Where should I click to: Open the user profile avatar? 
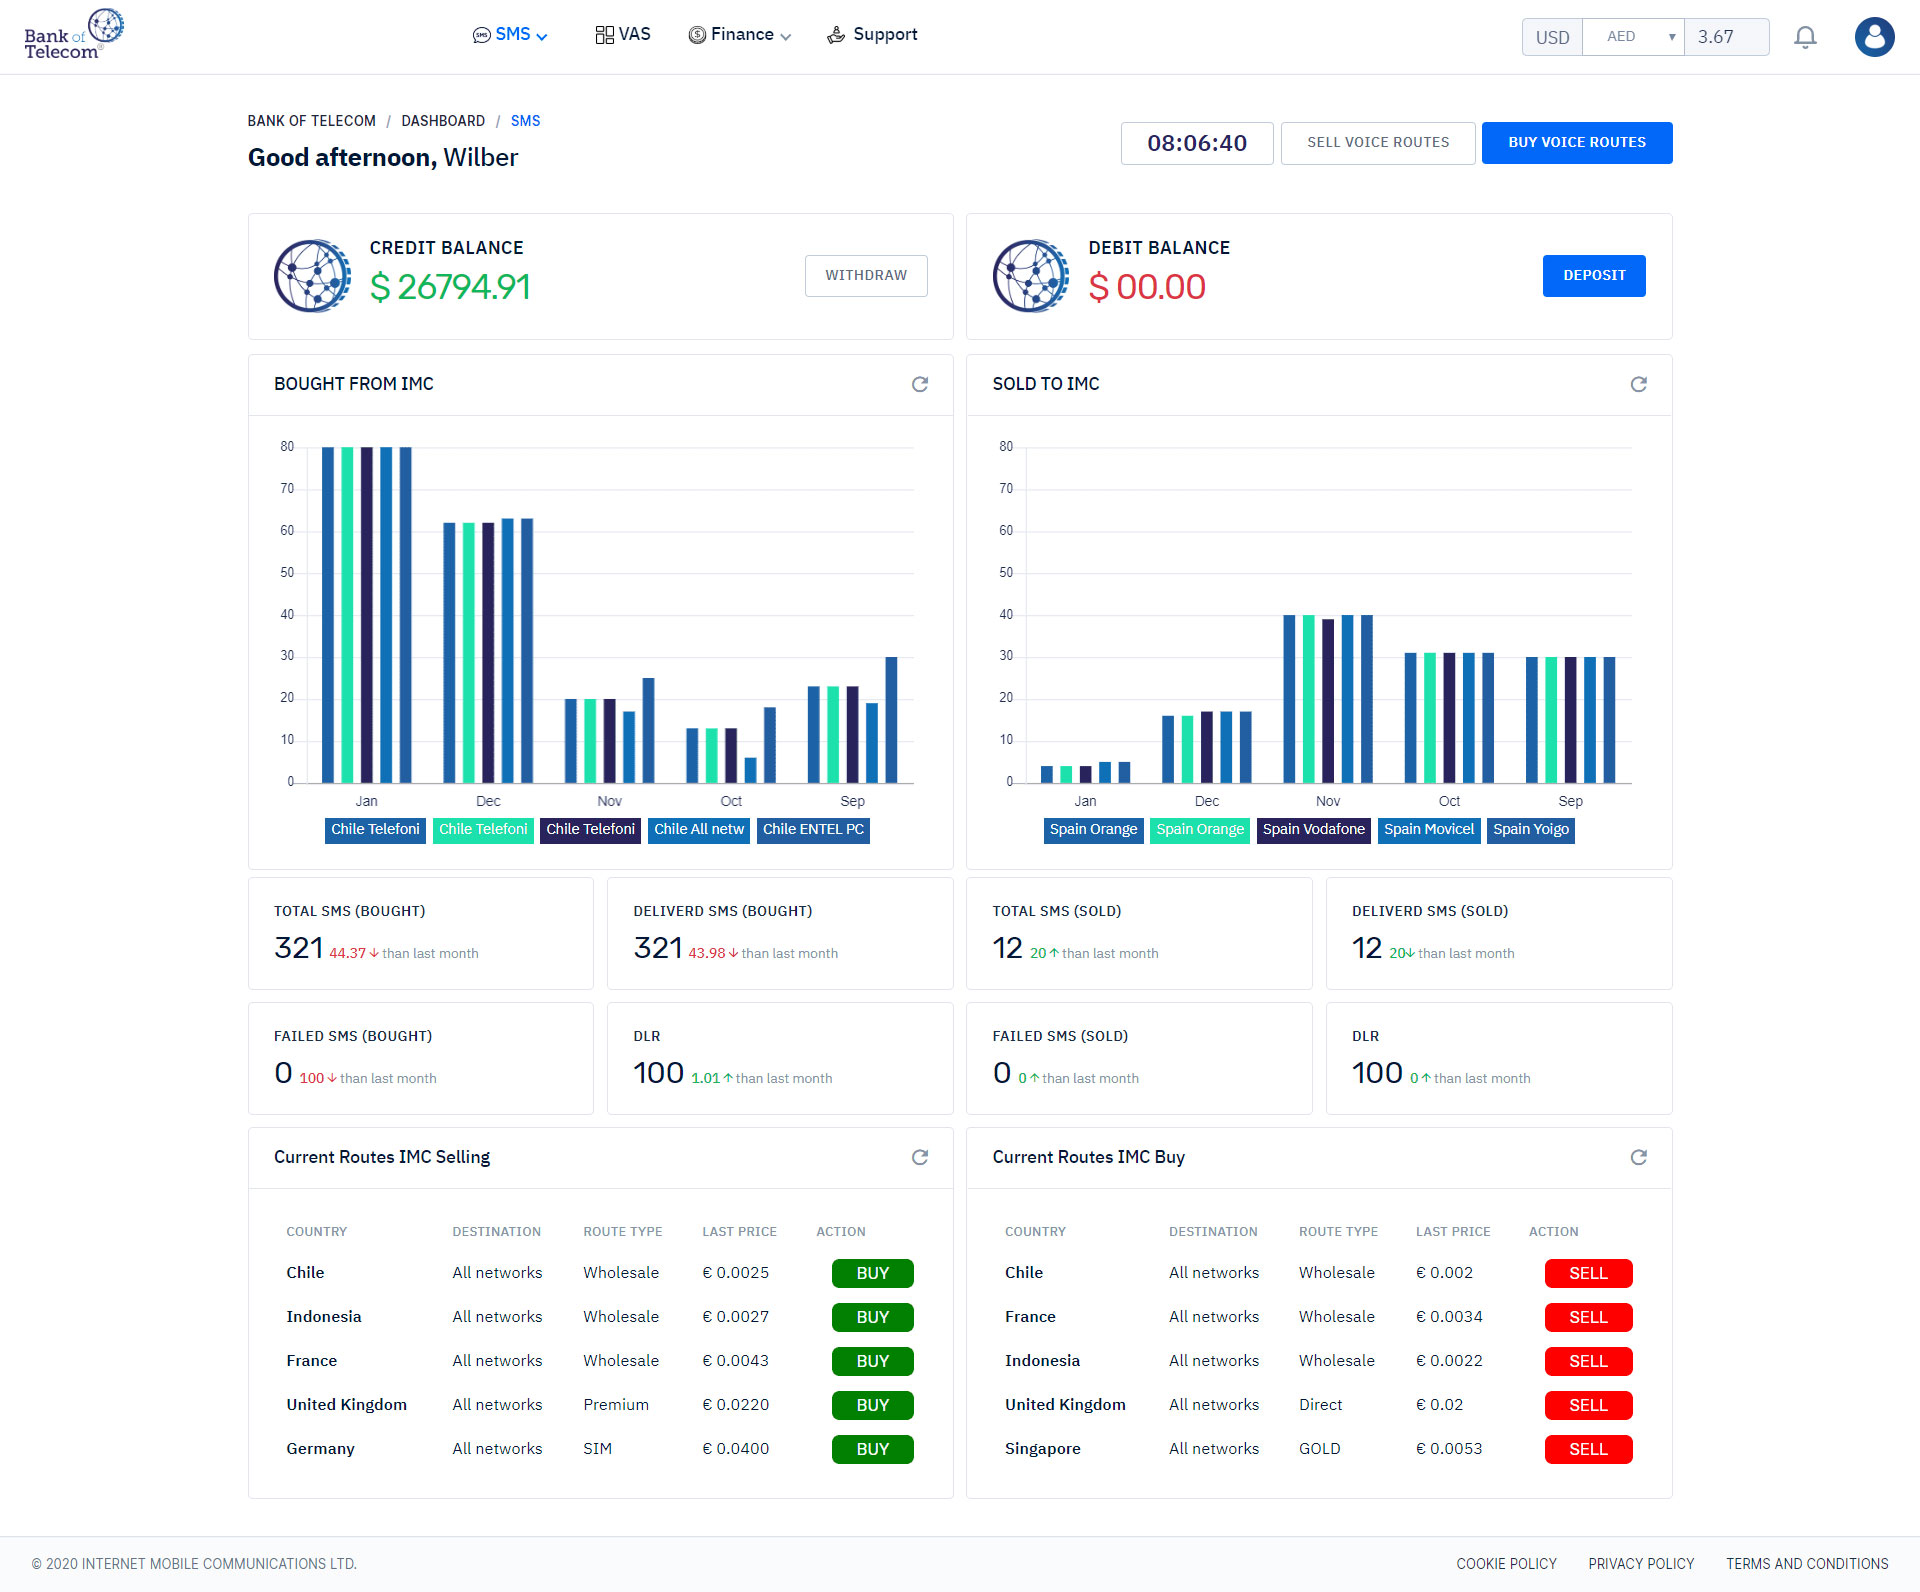coord(1874,37)
